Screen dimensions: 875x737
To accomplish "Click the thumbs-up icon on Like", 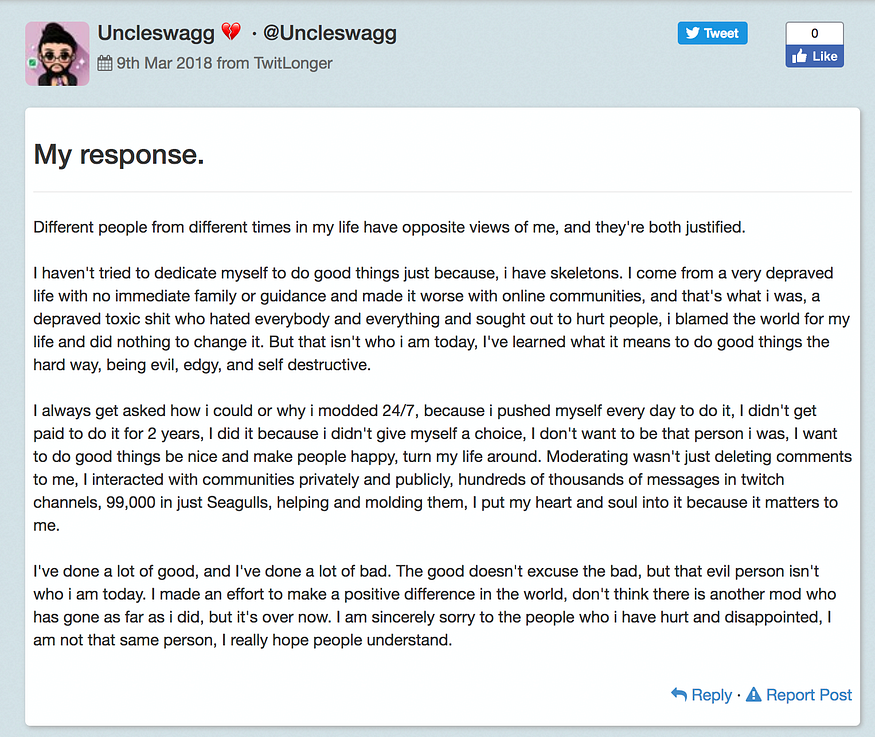I will [800, 56].
